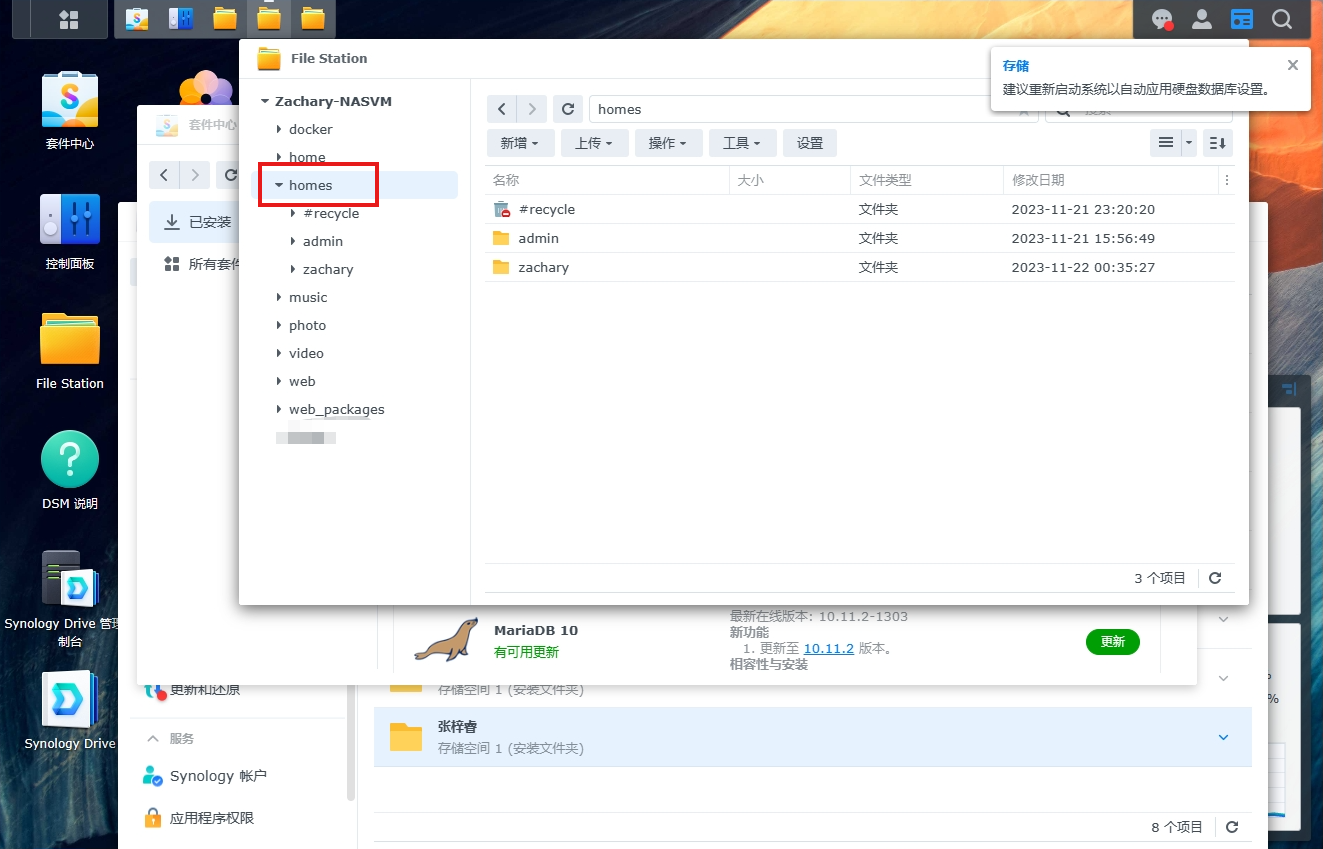Viewport: 1323px width, 849px height.
Task: Expand the music folder tree arrow
Action: click(x=279, y=297)
